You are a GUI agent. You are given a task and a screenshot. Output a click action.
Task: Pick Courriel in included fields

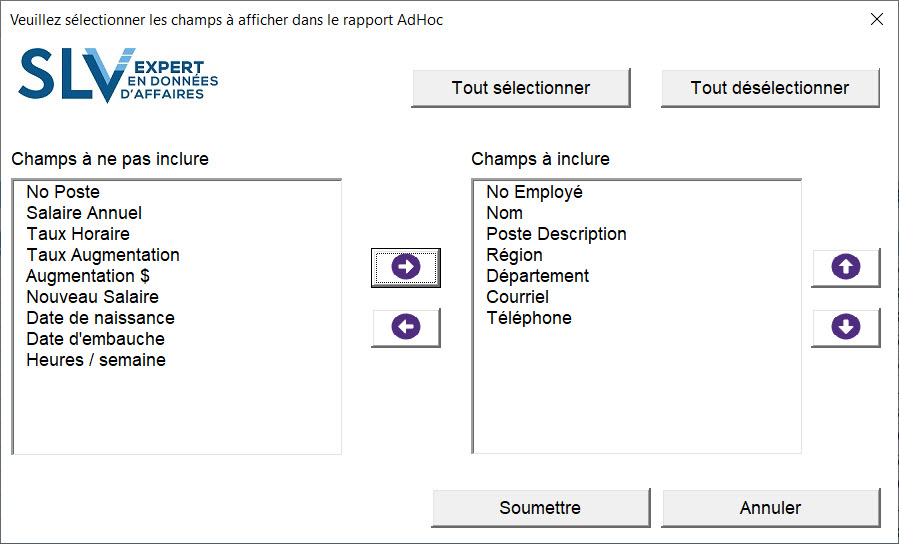517,297
